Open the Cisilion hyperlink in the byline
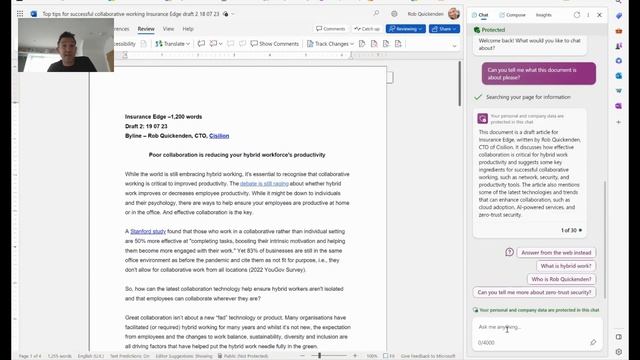 click(x=219, y=136)
